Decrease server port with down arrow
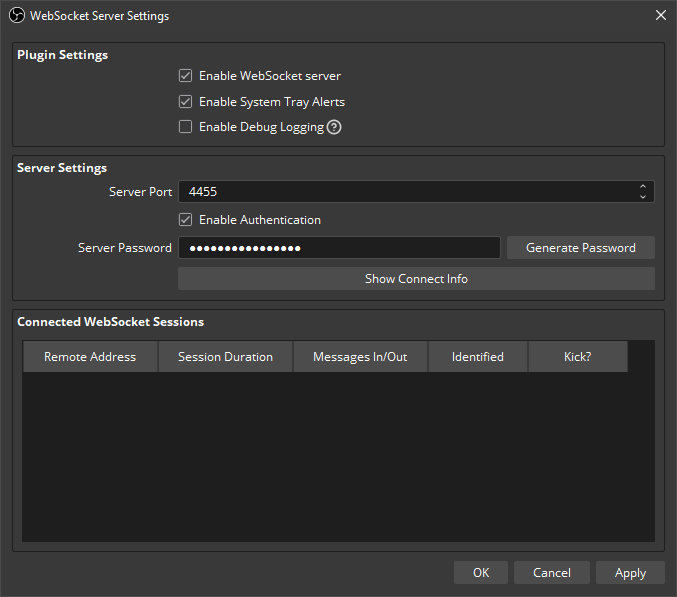Viewport: 677px width, 597px height. coord(642,197)
